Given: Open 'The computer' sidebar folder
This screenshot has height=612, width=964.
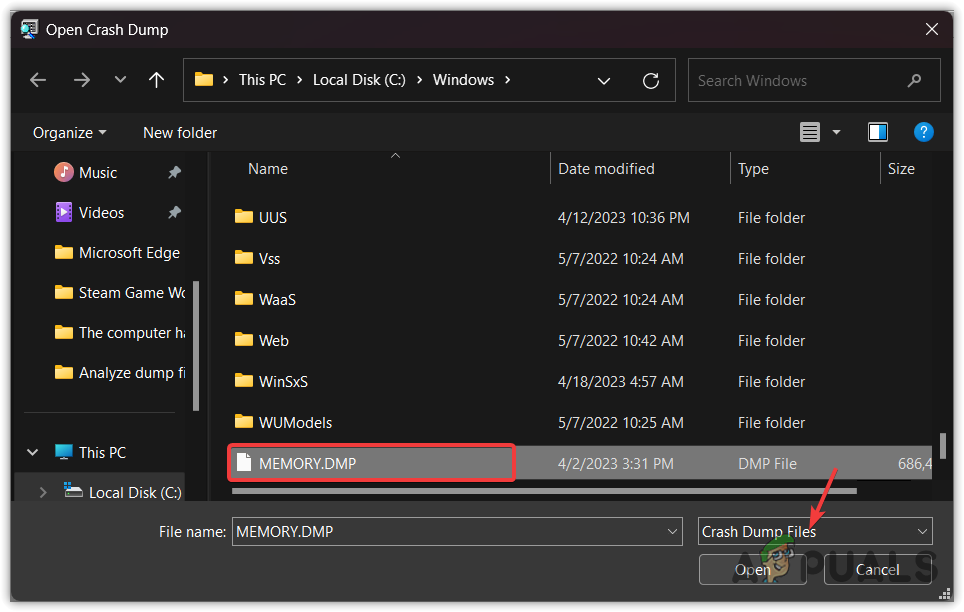Looking at the screenshot, I should (x=120, y=333).
